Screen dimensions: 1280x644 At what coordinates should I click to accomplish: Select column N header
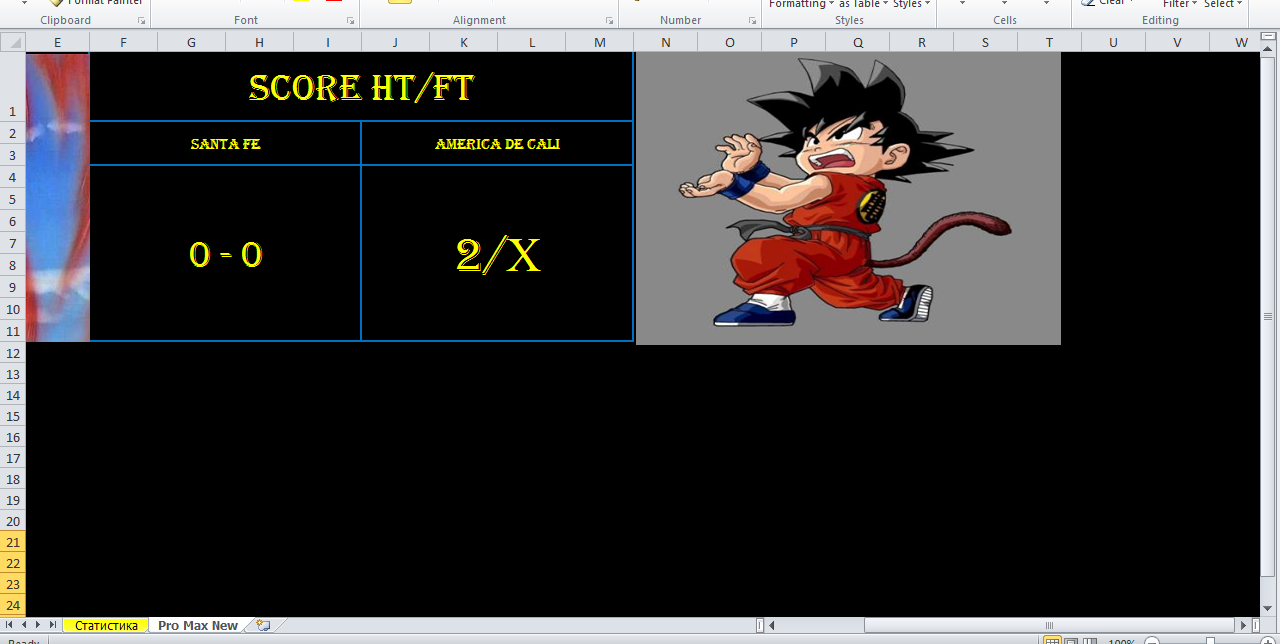point(665,42)
